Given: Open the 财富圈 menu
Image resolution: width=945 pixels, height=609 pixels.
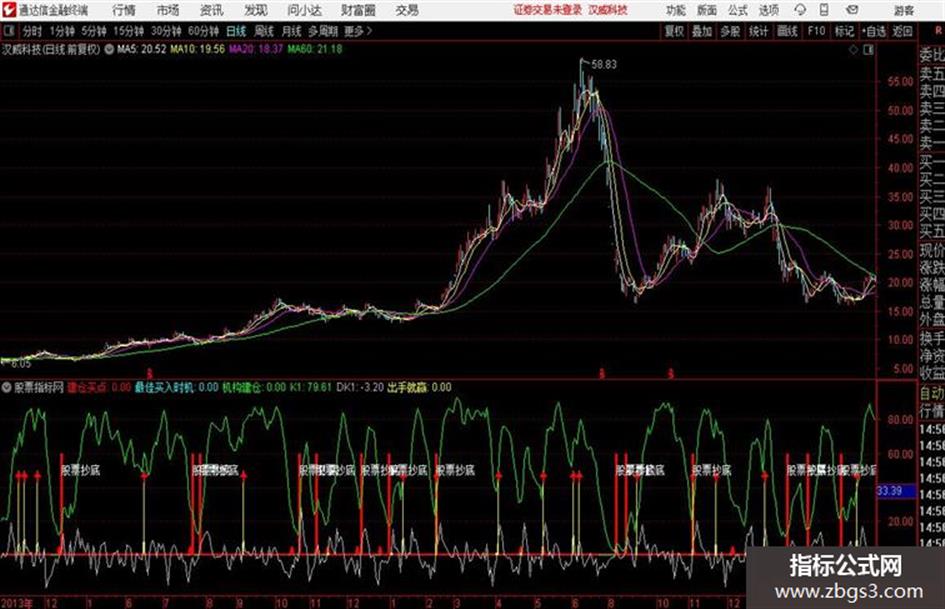Looking at the screenshot, I should pyautogui.click(x=358, y=10).
